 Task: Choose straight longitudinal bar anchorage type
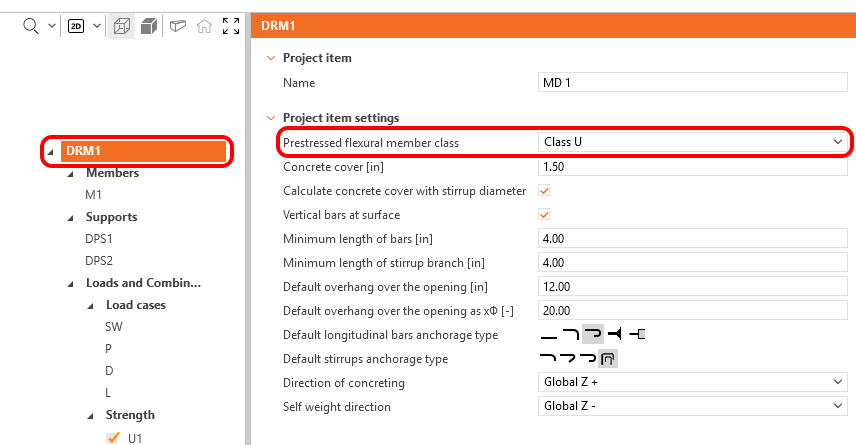click(548, 335)
